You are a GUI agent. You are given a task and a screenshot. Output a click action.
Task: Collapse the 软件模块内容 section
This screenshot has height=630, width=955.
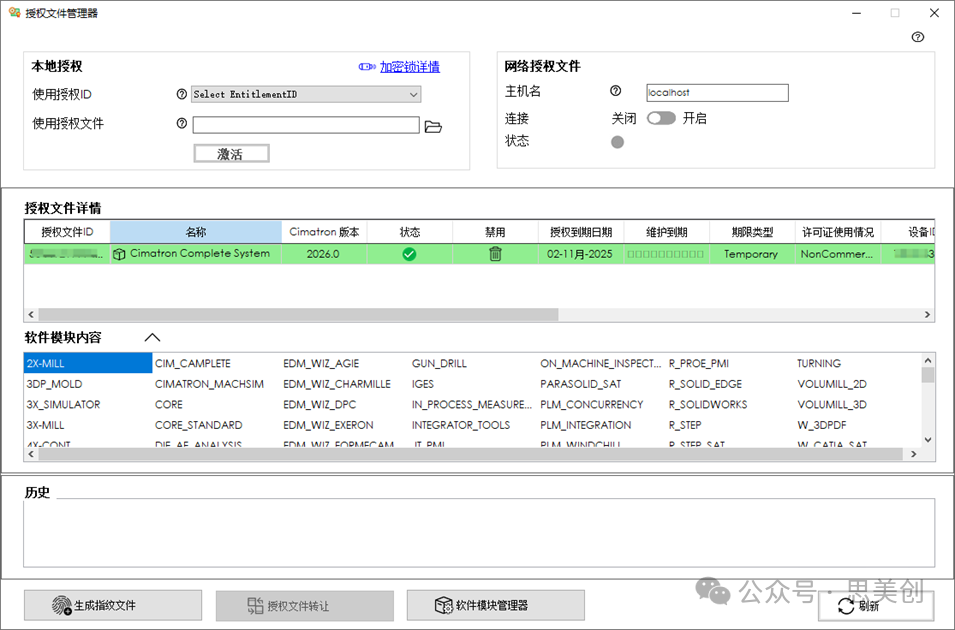pyautogui.click(x=152, y=337)
